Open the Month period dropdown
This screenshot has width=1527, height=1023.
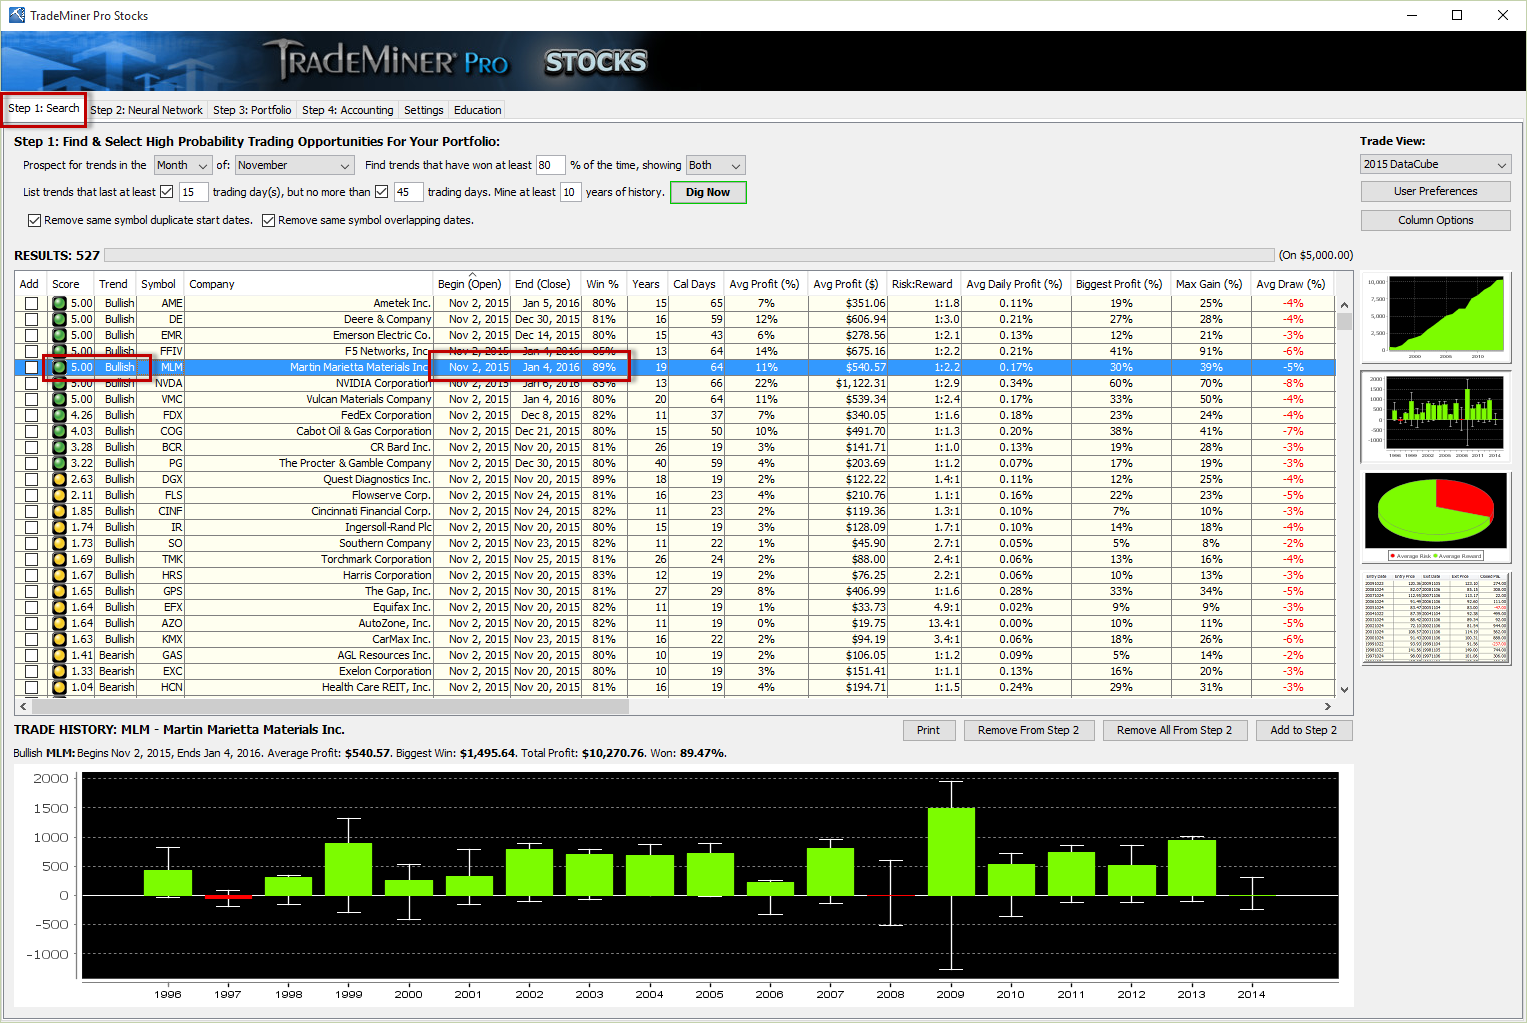(182, 165)
